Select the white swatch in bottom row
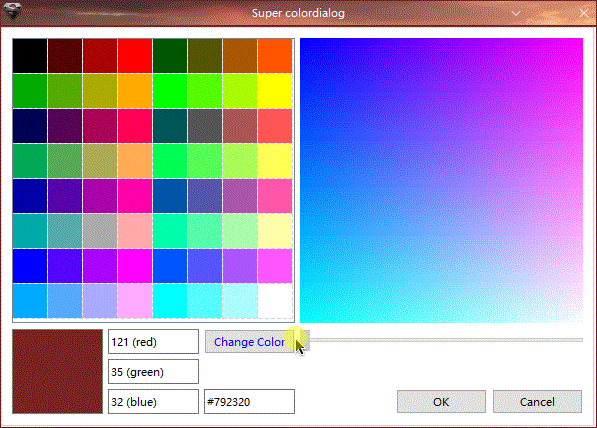Screen dimensions: 597x428 275,301
